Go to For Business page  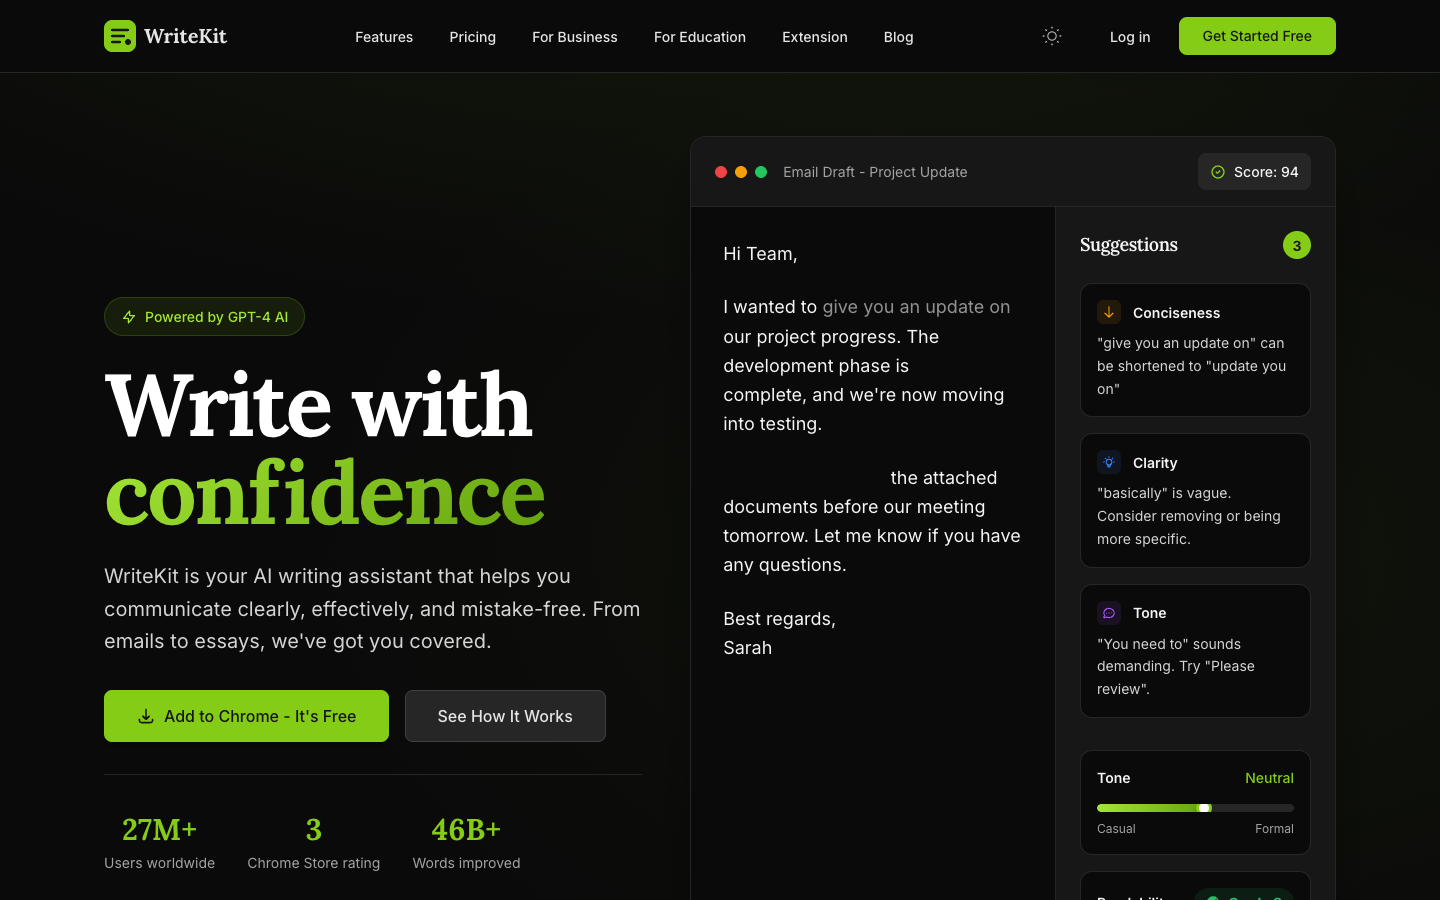(575, 37)
